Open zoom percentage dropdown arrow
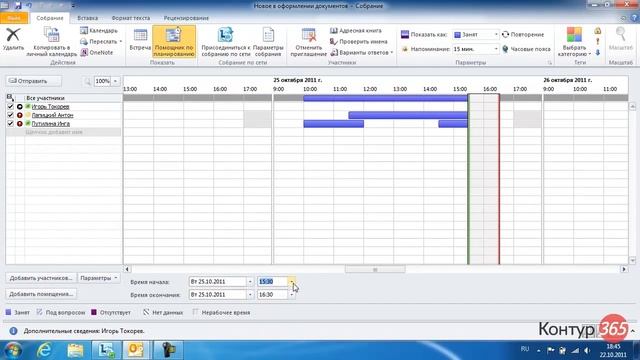This screenshot has width=640, height=360. (x=115, y=81)
